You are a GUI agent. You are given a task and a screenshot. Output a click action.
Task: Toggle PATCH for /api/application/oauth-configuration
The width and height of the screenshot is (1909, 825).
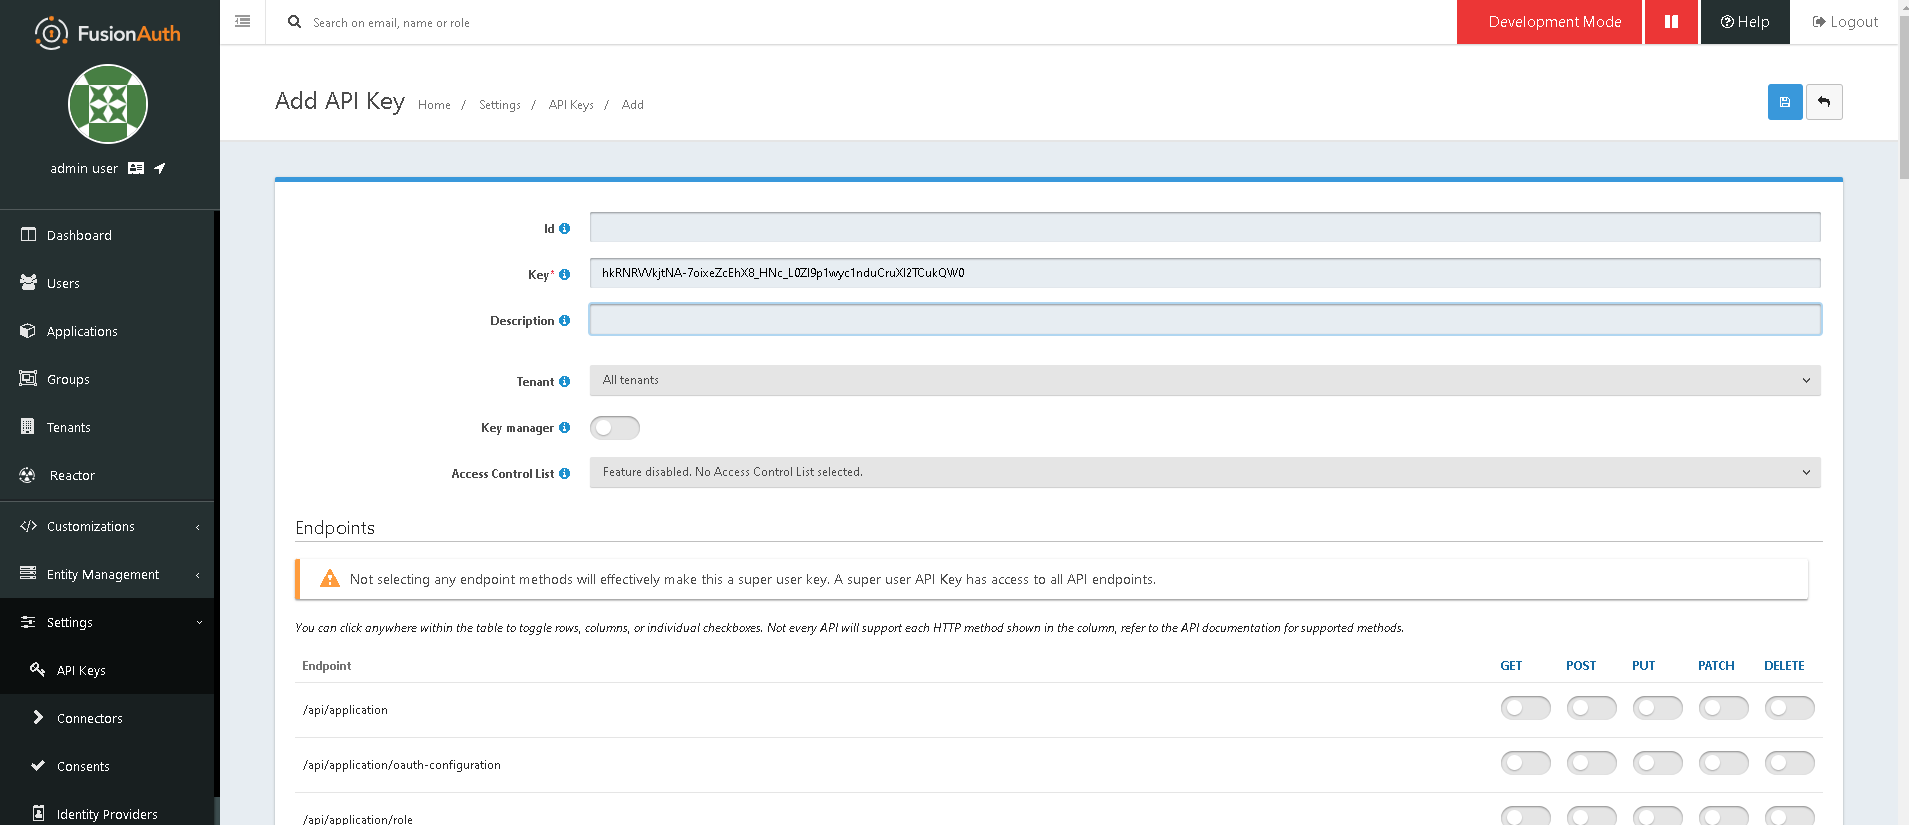coord(1723,763)
